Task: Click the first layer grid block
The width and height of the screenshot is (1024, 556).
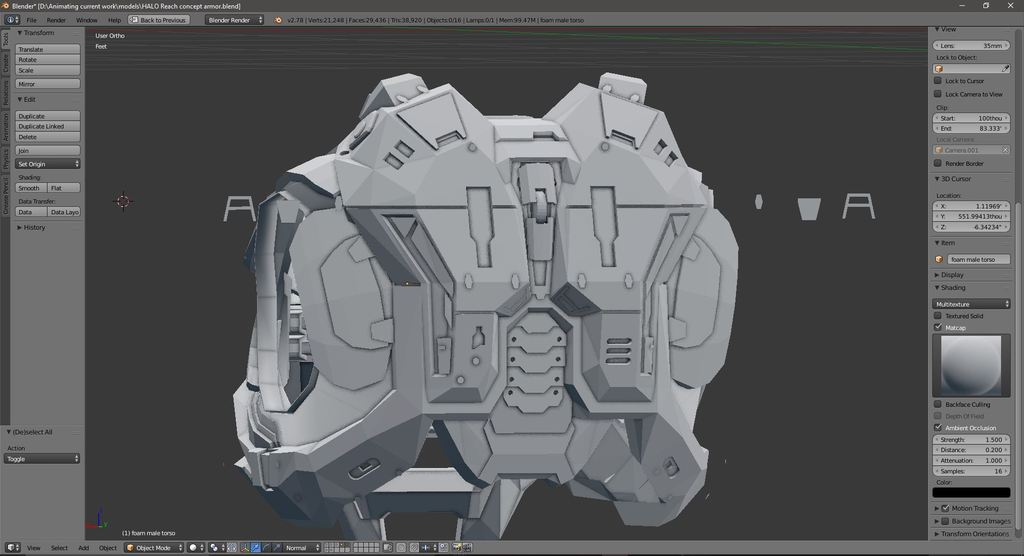Action: point(337,548)
